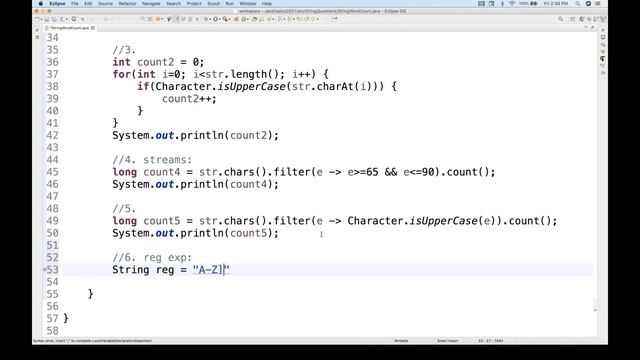
Task: Open the Window menu
Action: tap(248, 3)
